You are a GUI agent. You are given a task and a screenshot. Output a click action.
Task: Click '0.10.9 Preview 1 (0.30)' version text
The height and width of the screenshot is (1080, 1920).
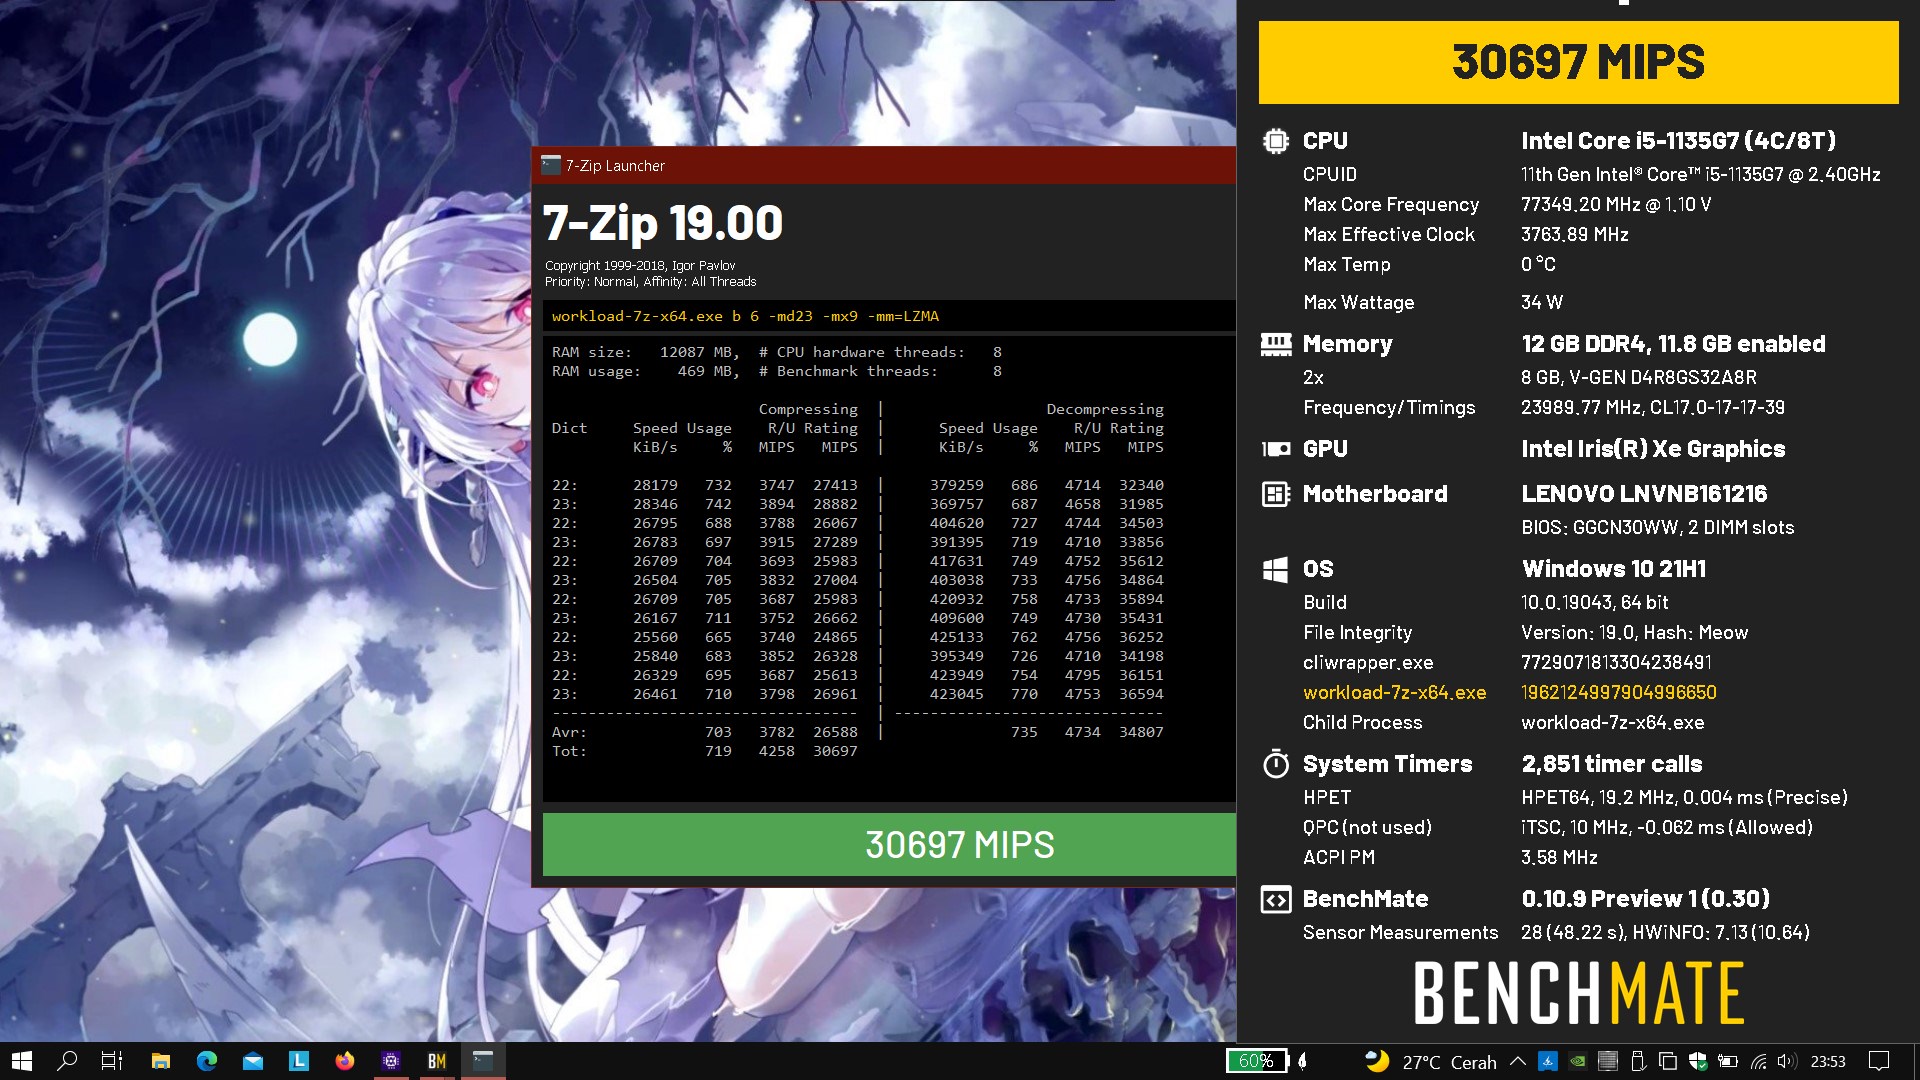(1645, 899)
